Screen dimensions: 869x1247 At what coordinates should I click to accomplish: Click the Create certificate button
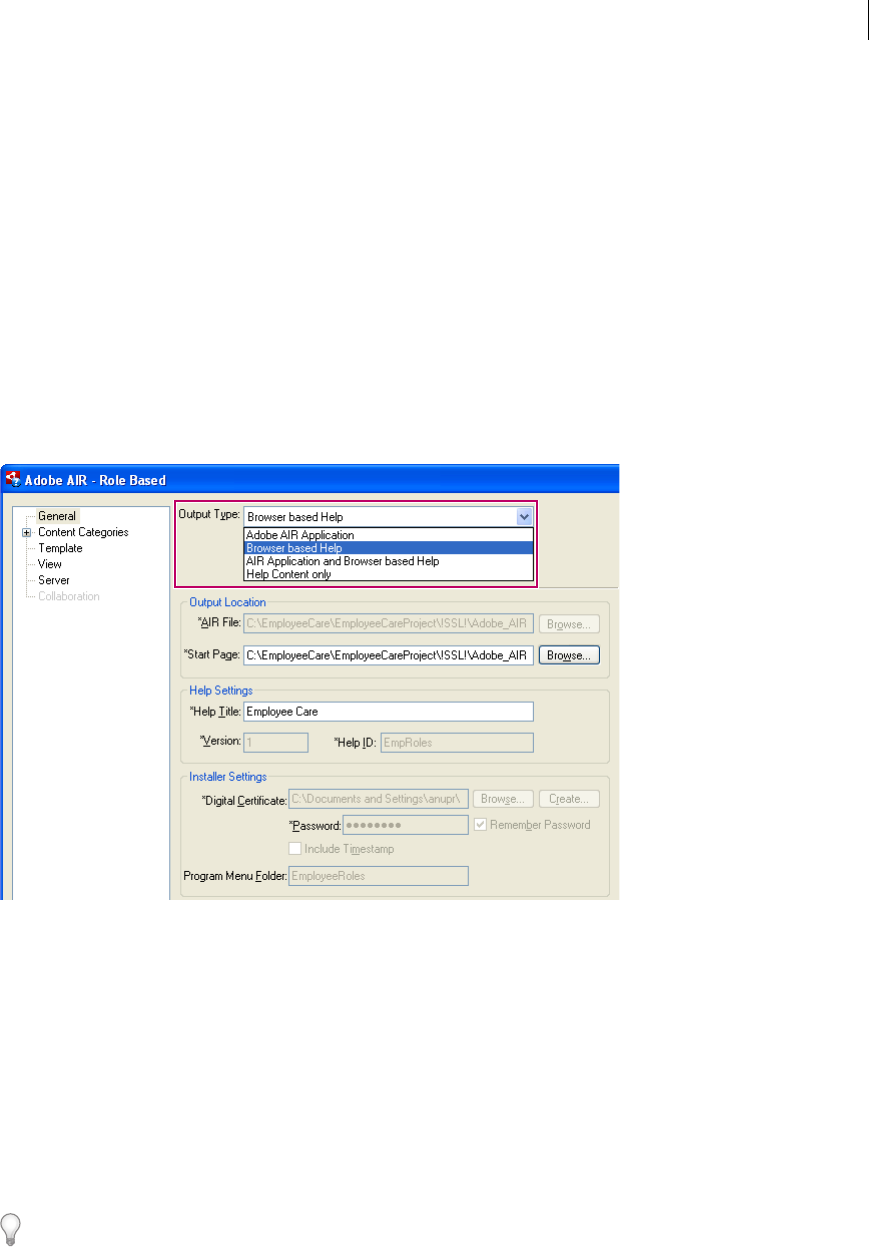[569, 799]
